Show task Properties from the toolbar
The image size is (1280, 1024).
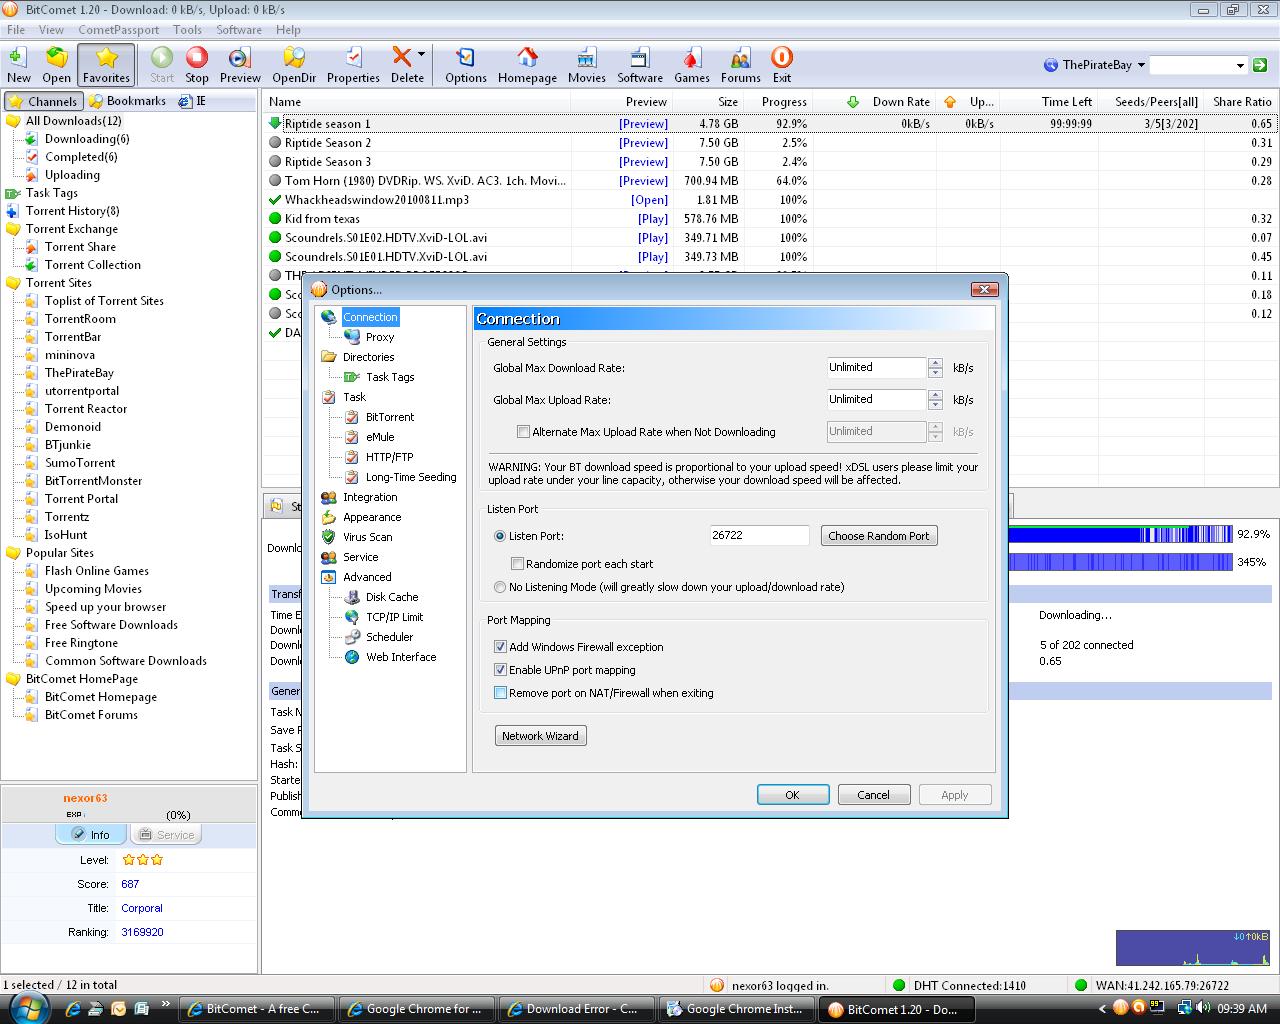[353, 65]
